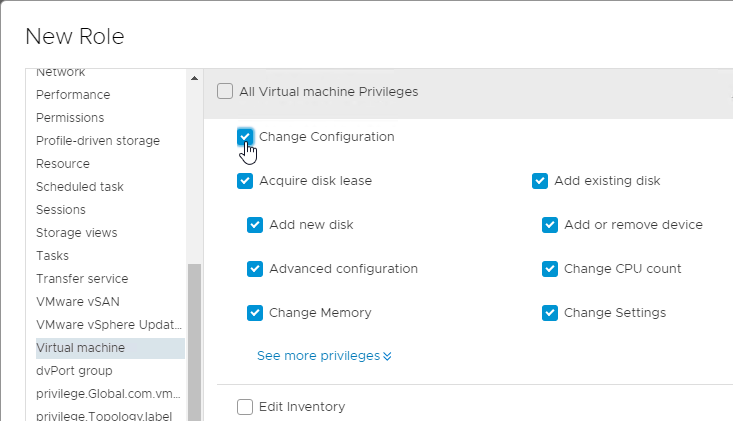Uncheck Add or remove device privilege
This screenshot has width=733, height=421.
point(550,225)
